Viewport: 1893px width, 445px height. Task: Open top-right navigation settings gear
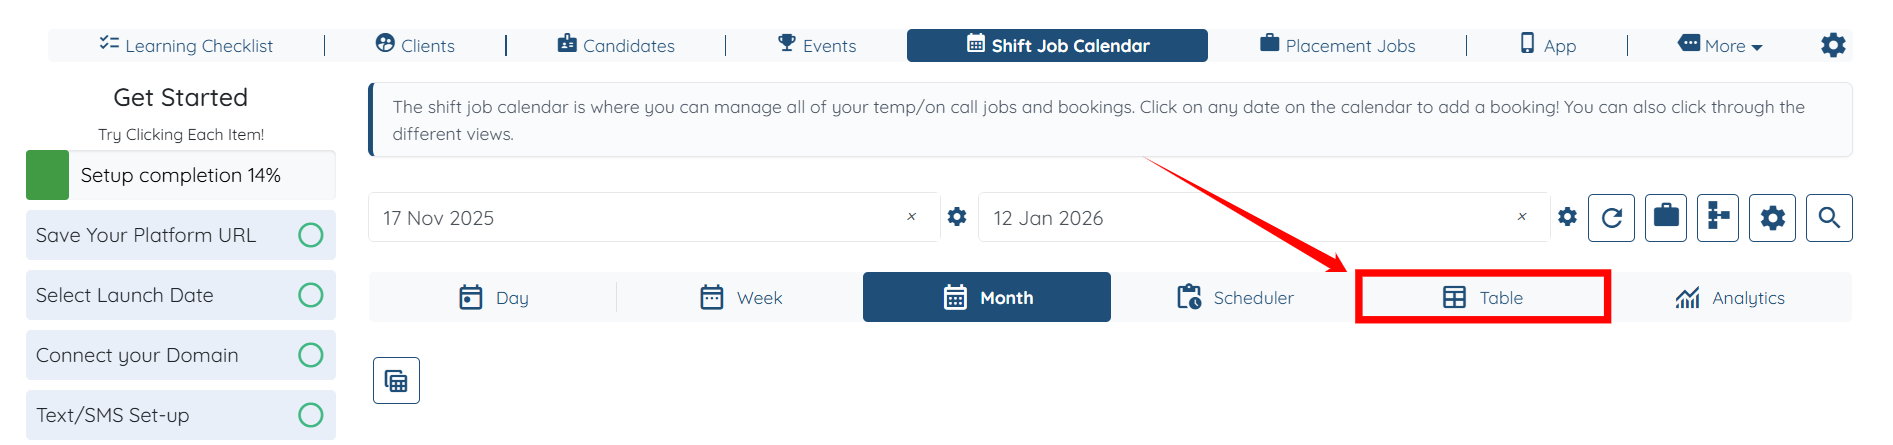coord(1833,45)
